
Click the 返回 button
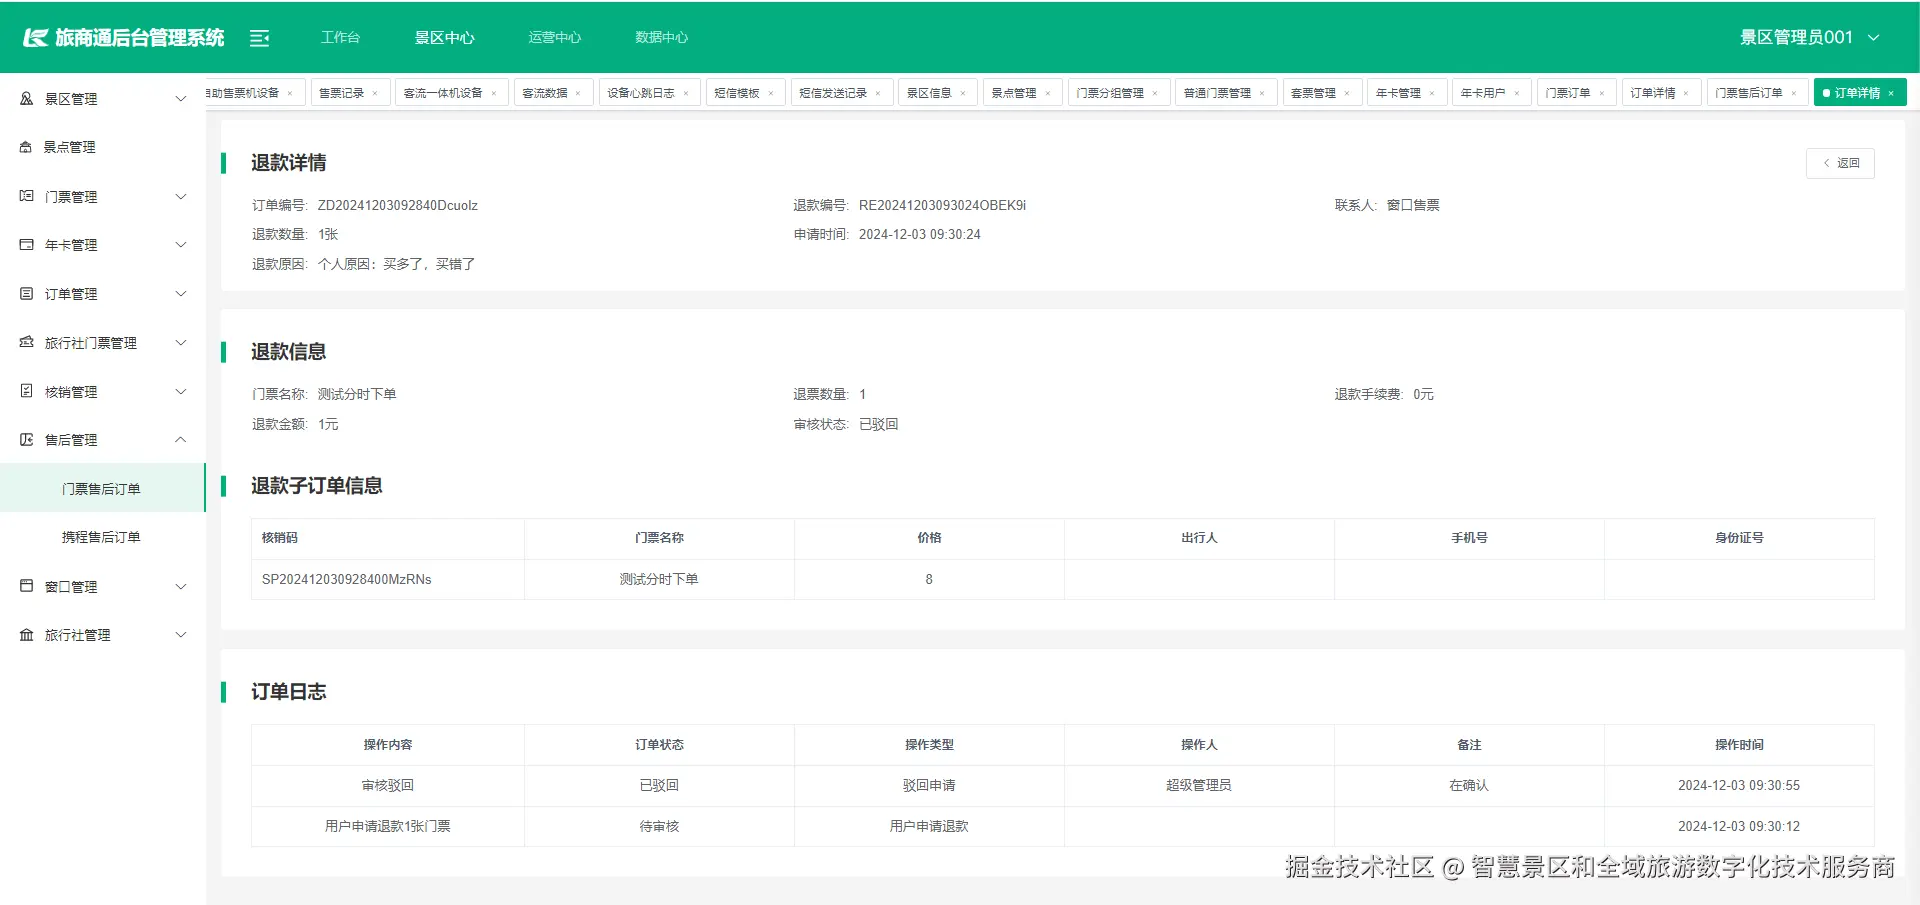coord(1840,163)
